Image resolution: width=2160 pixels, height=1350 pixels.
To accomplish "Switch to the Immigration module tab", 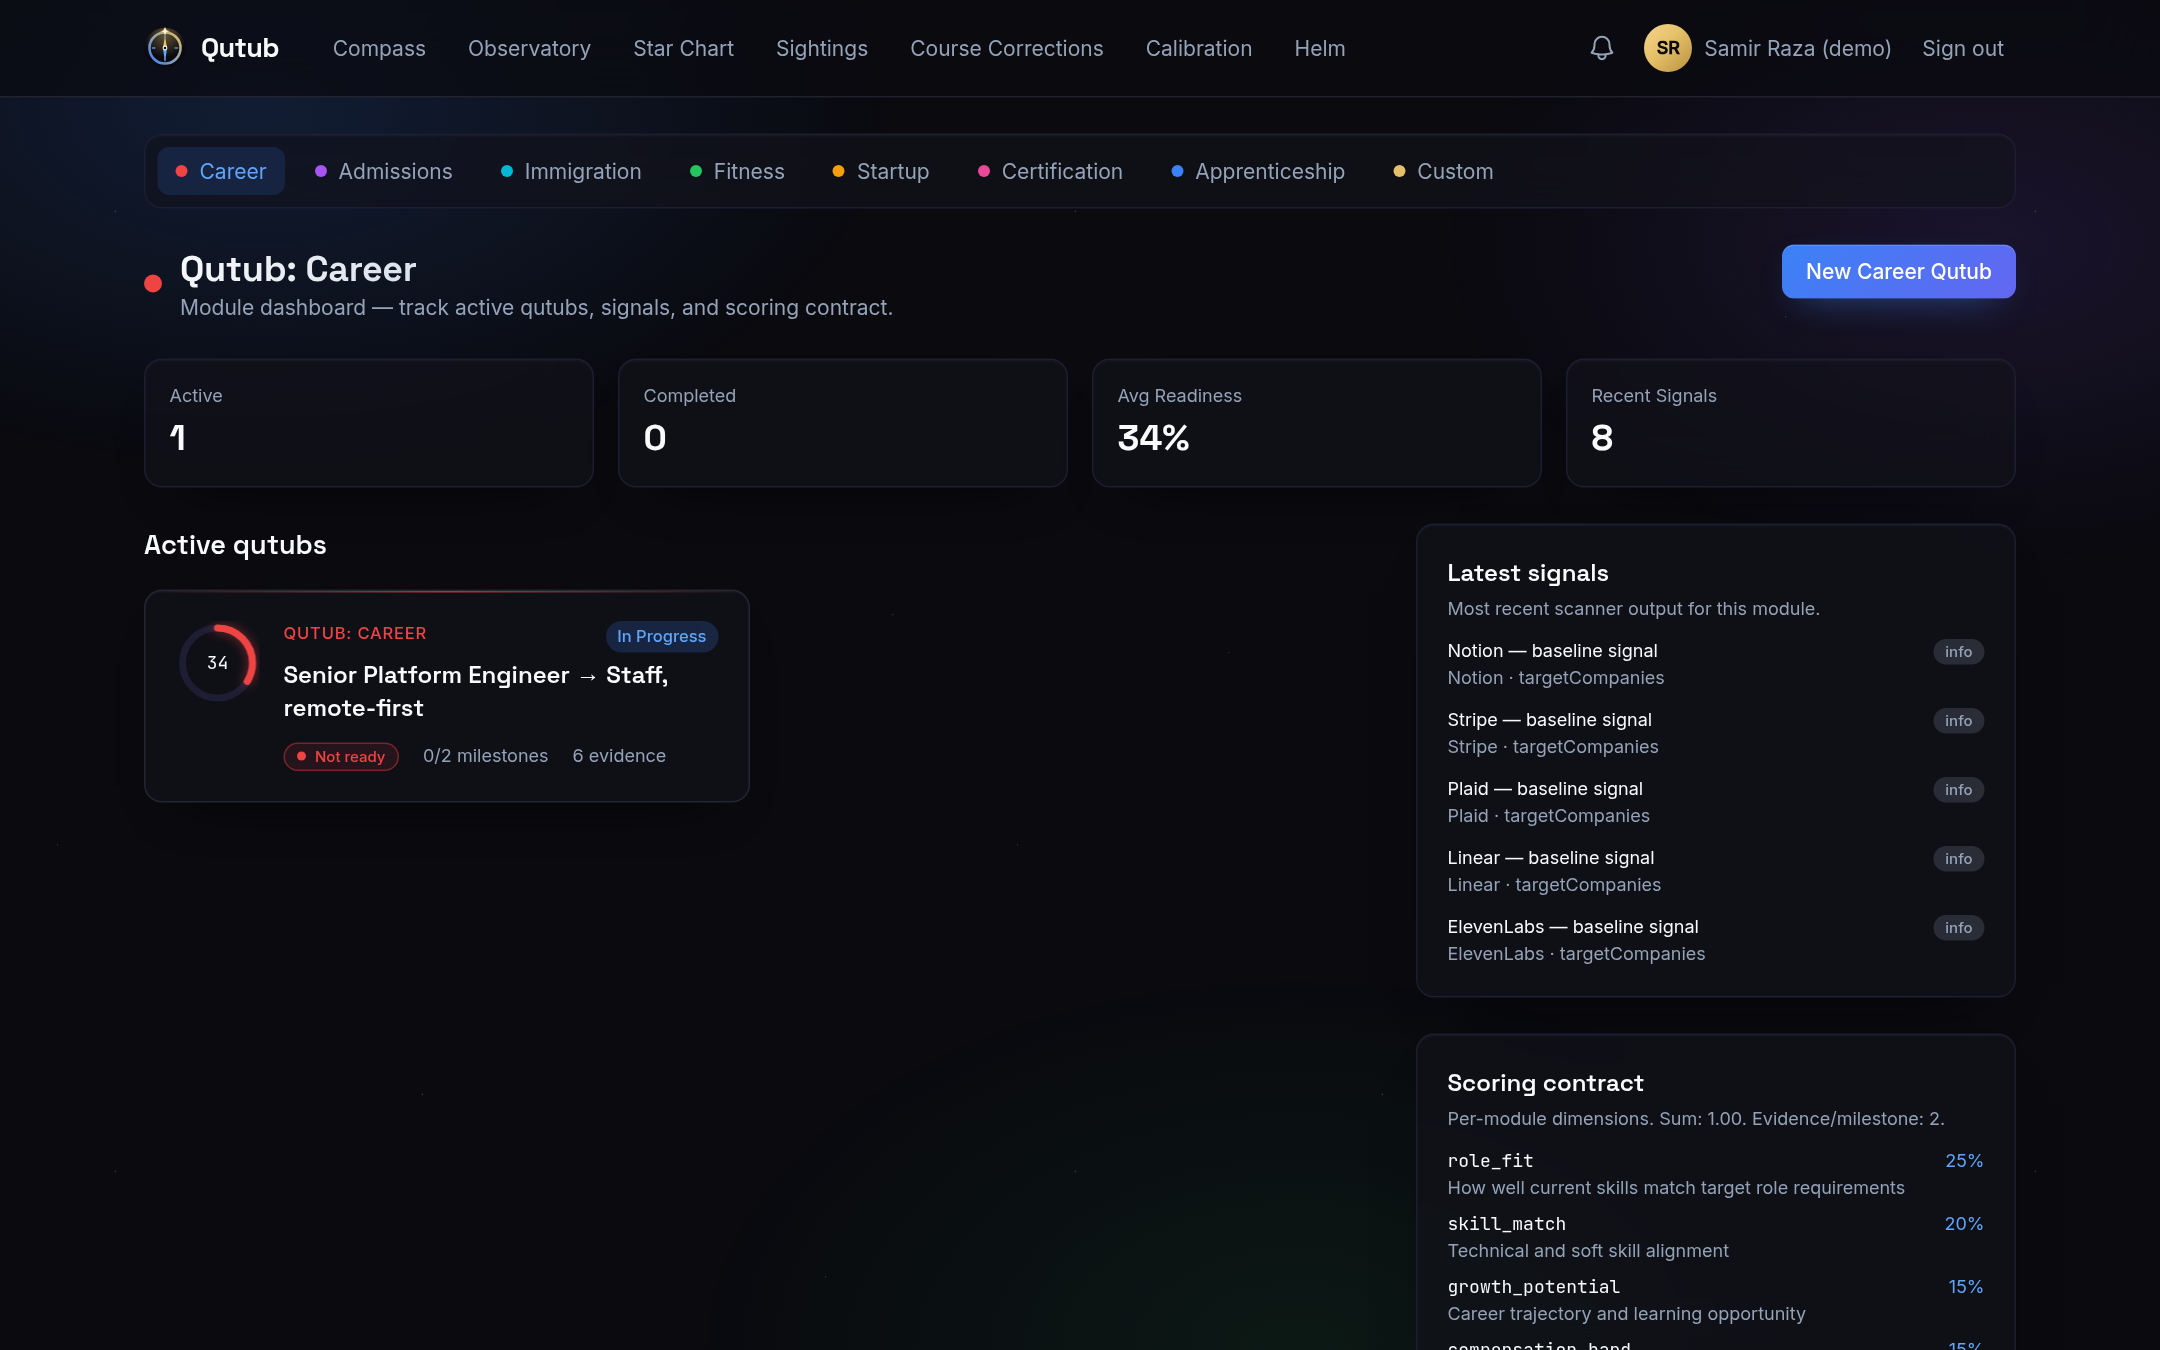I will point(571,171).
